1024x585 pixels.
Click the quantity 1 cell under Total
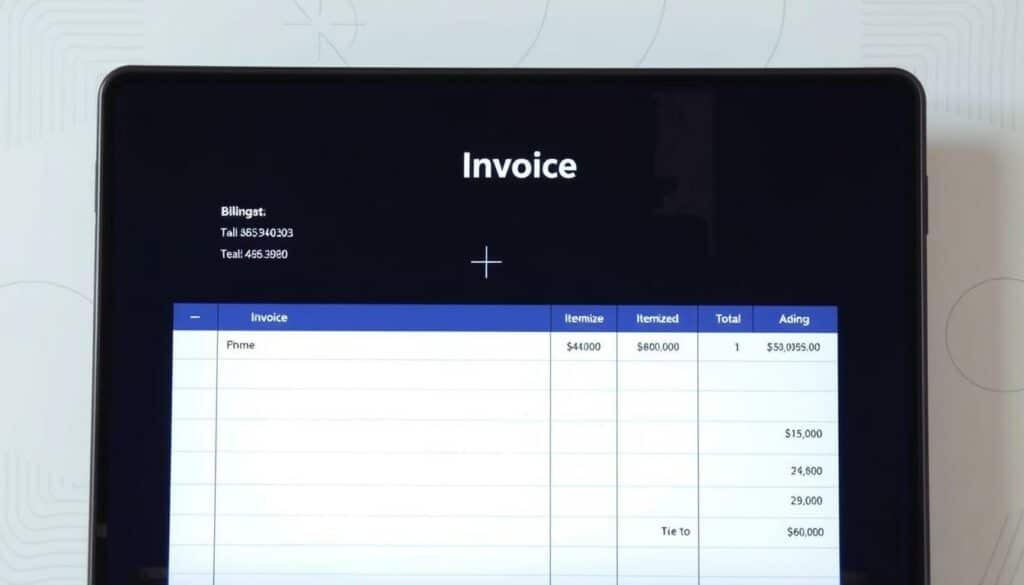point(737,347)
